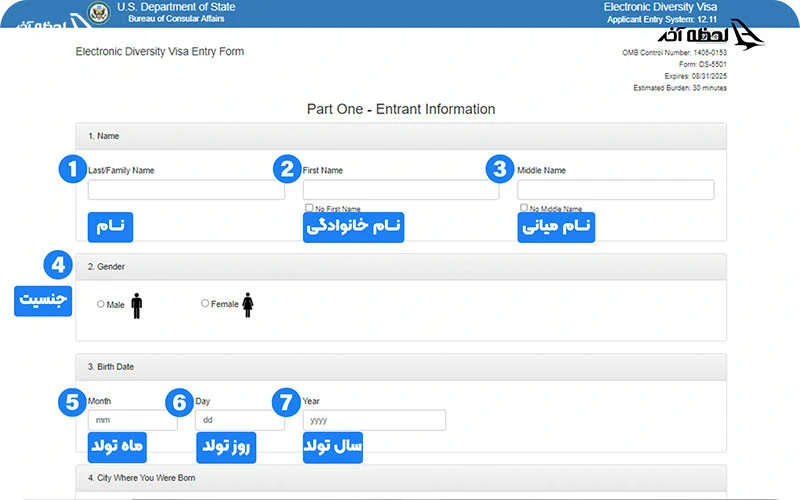Select the Female radio button

205,304
